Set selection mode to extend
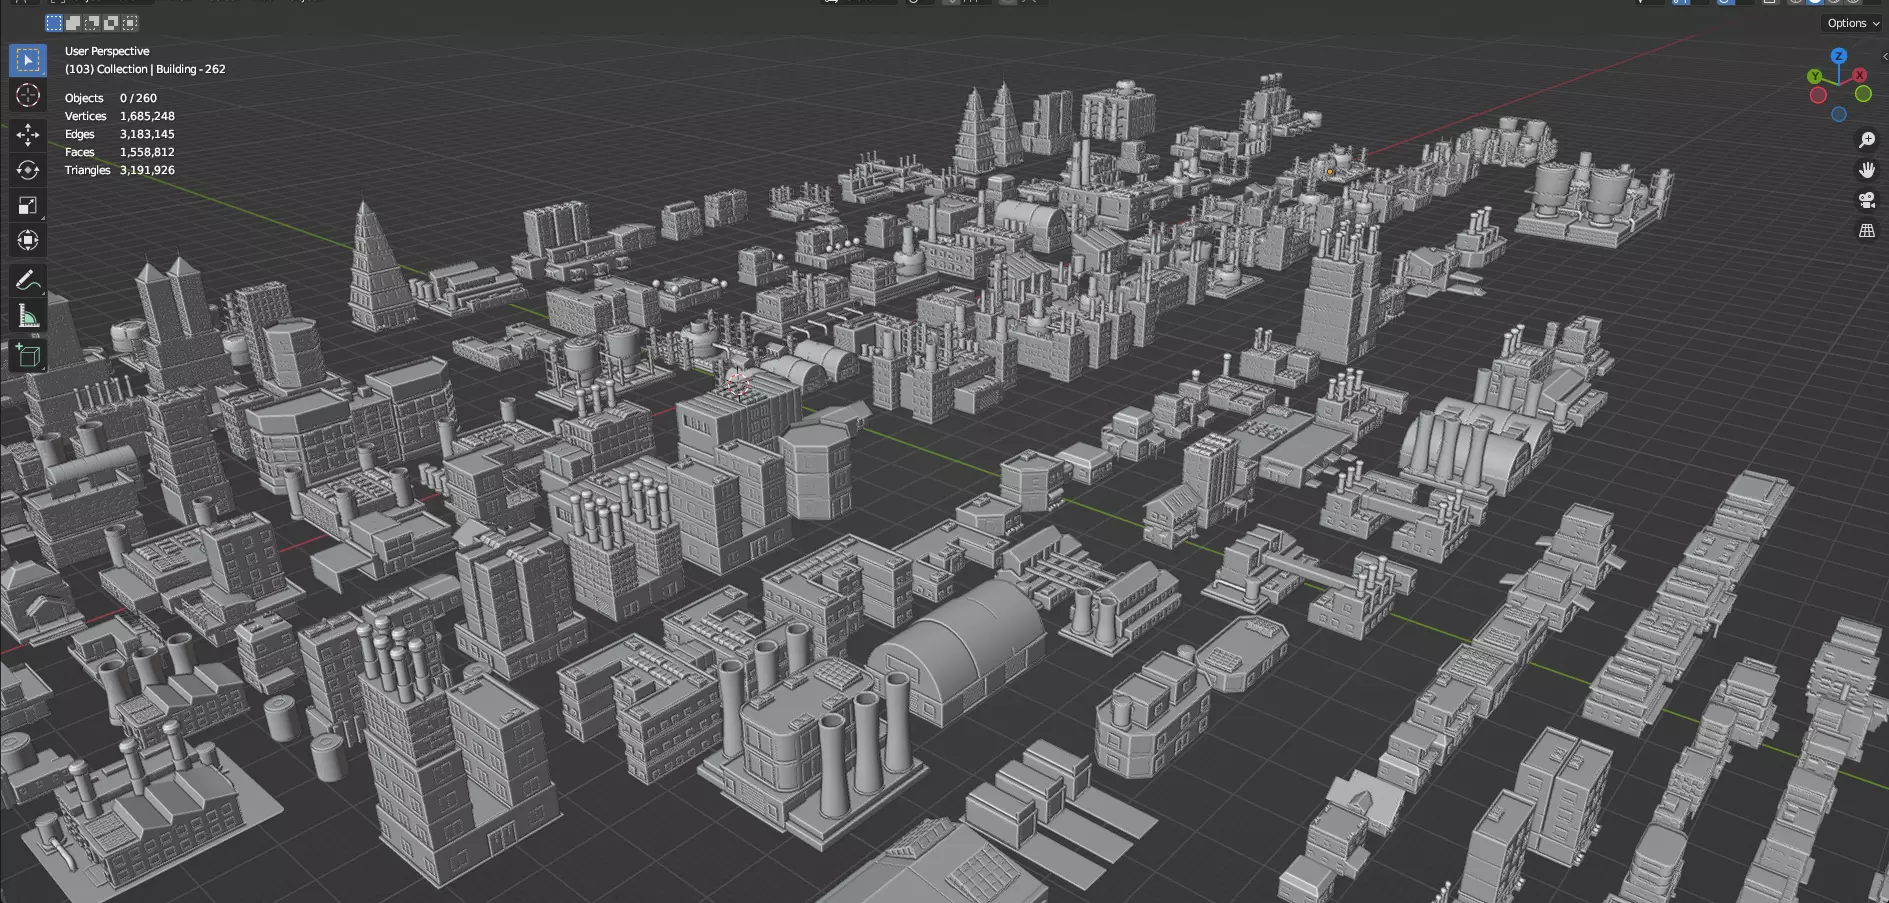Image resolution: width=1889 pixels, height=903 pixels. click(73, 23)
